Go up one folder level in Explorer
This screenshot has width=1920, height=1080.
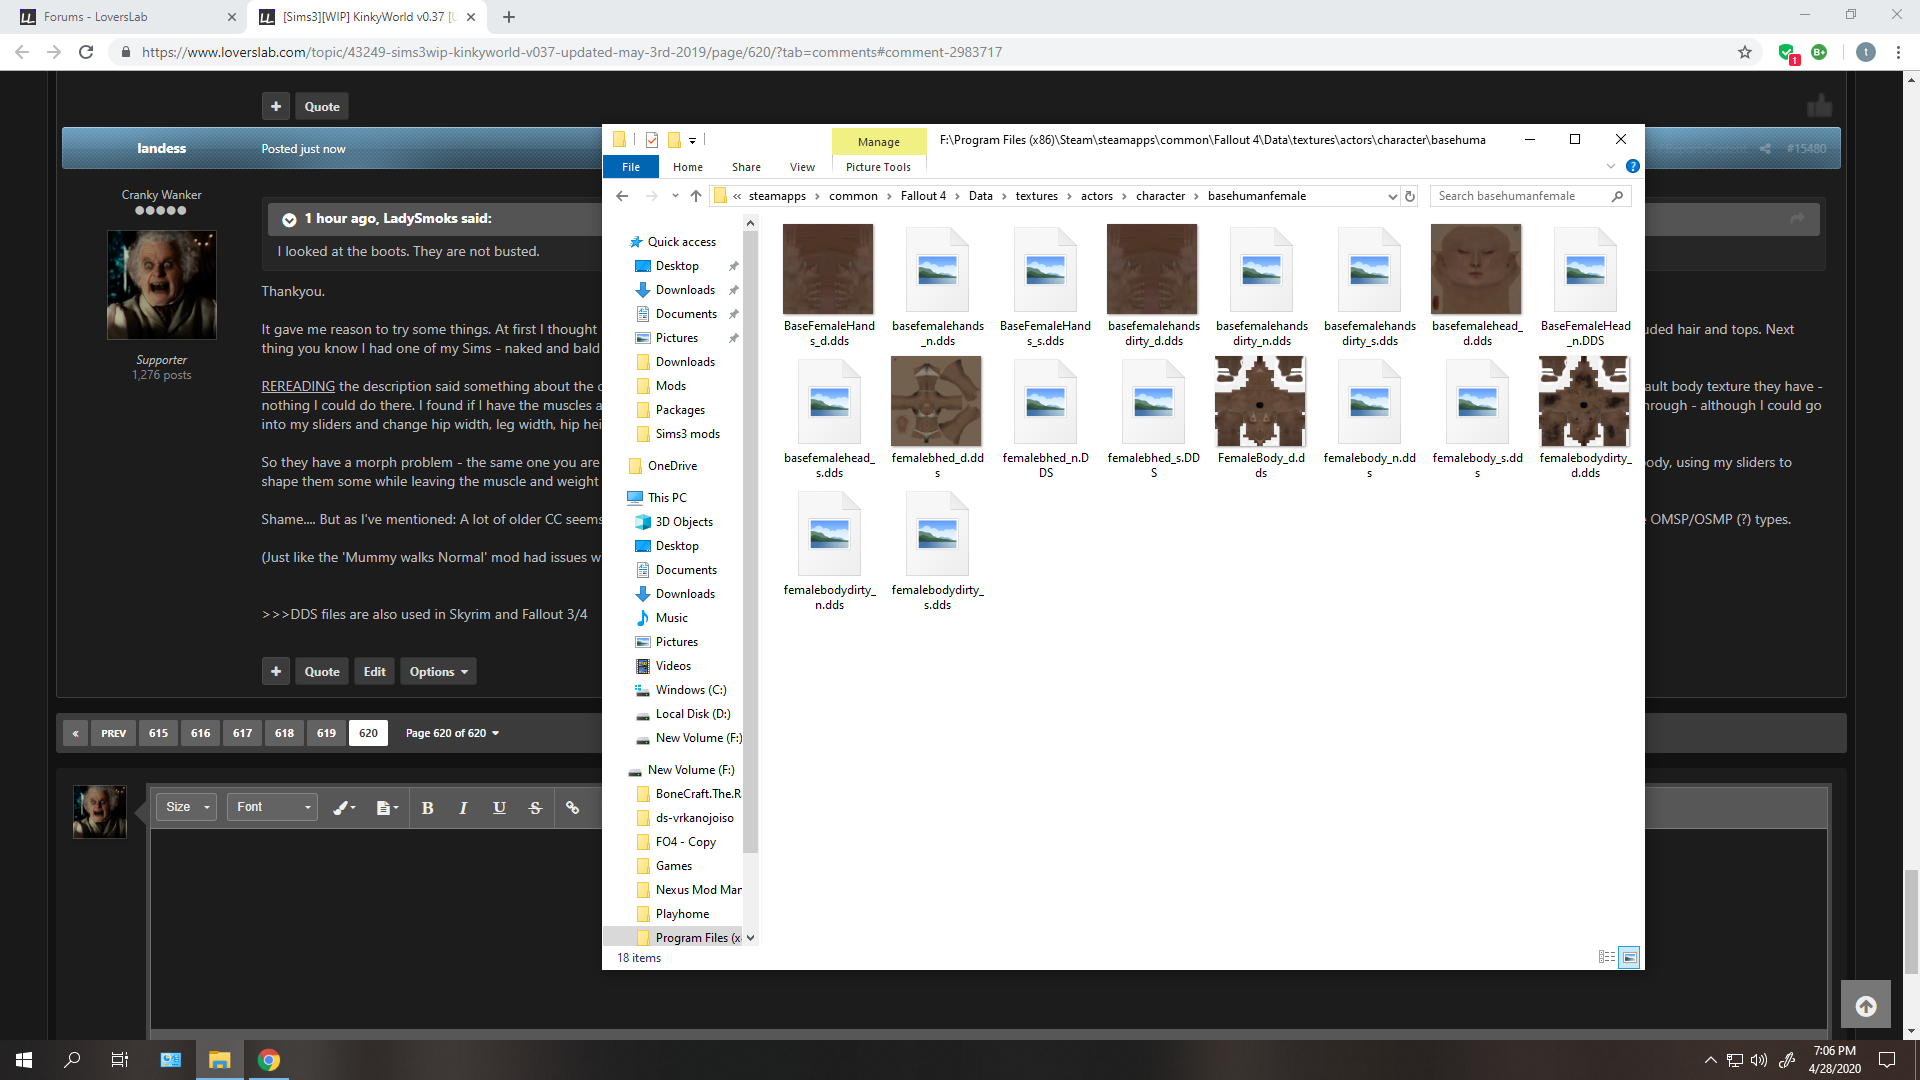(x=696, y=196)
